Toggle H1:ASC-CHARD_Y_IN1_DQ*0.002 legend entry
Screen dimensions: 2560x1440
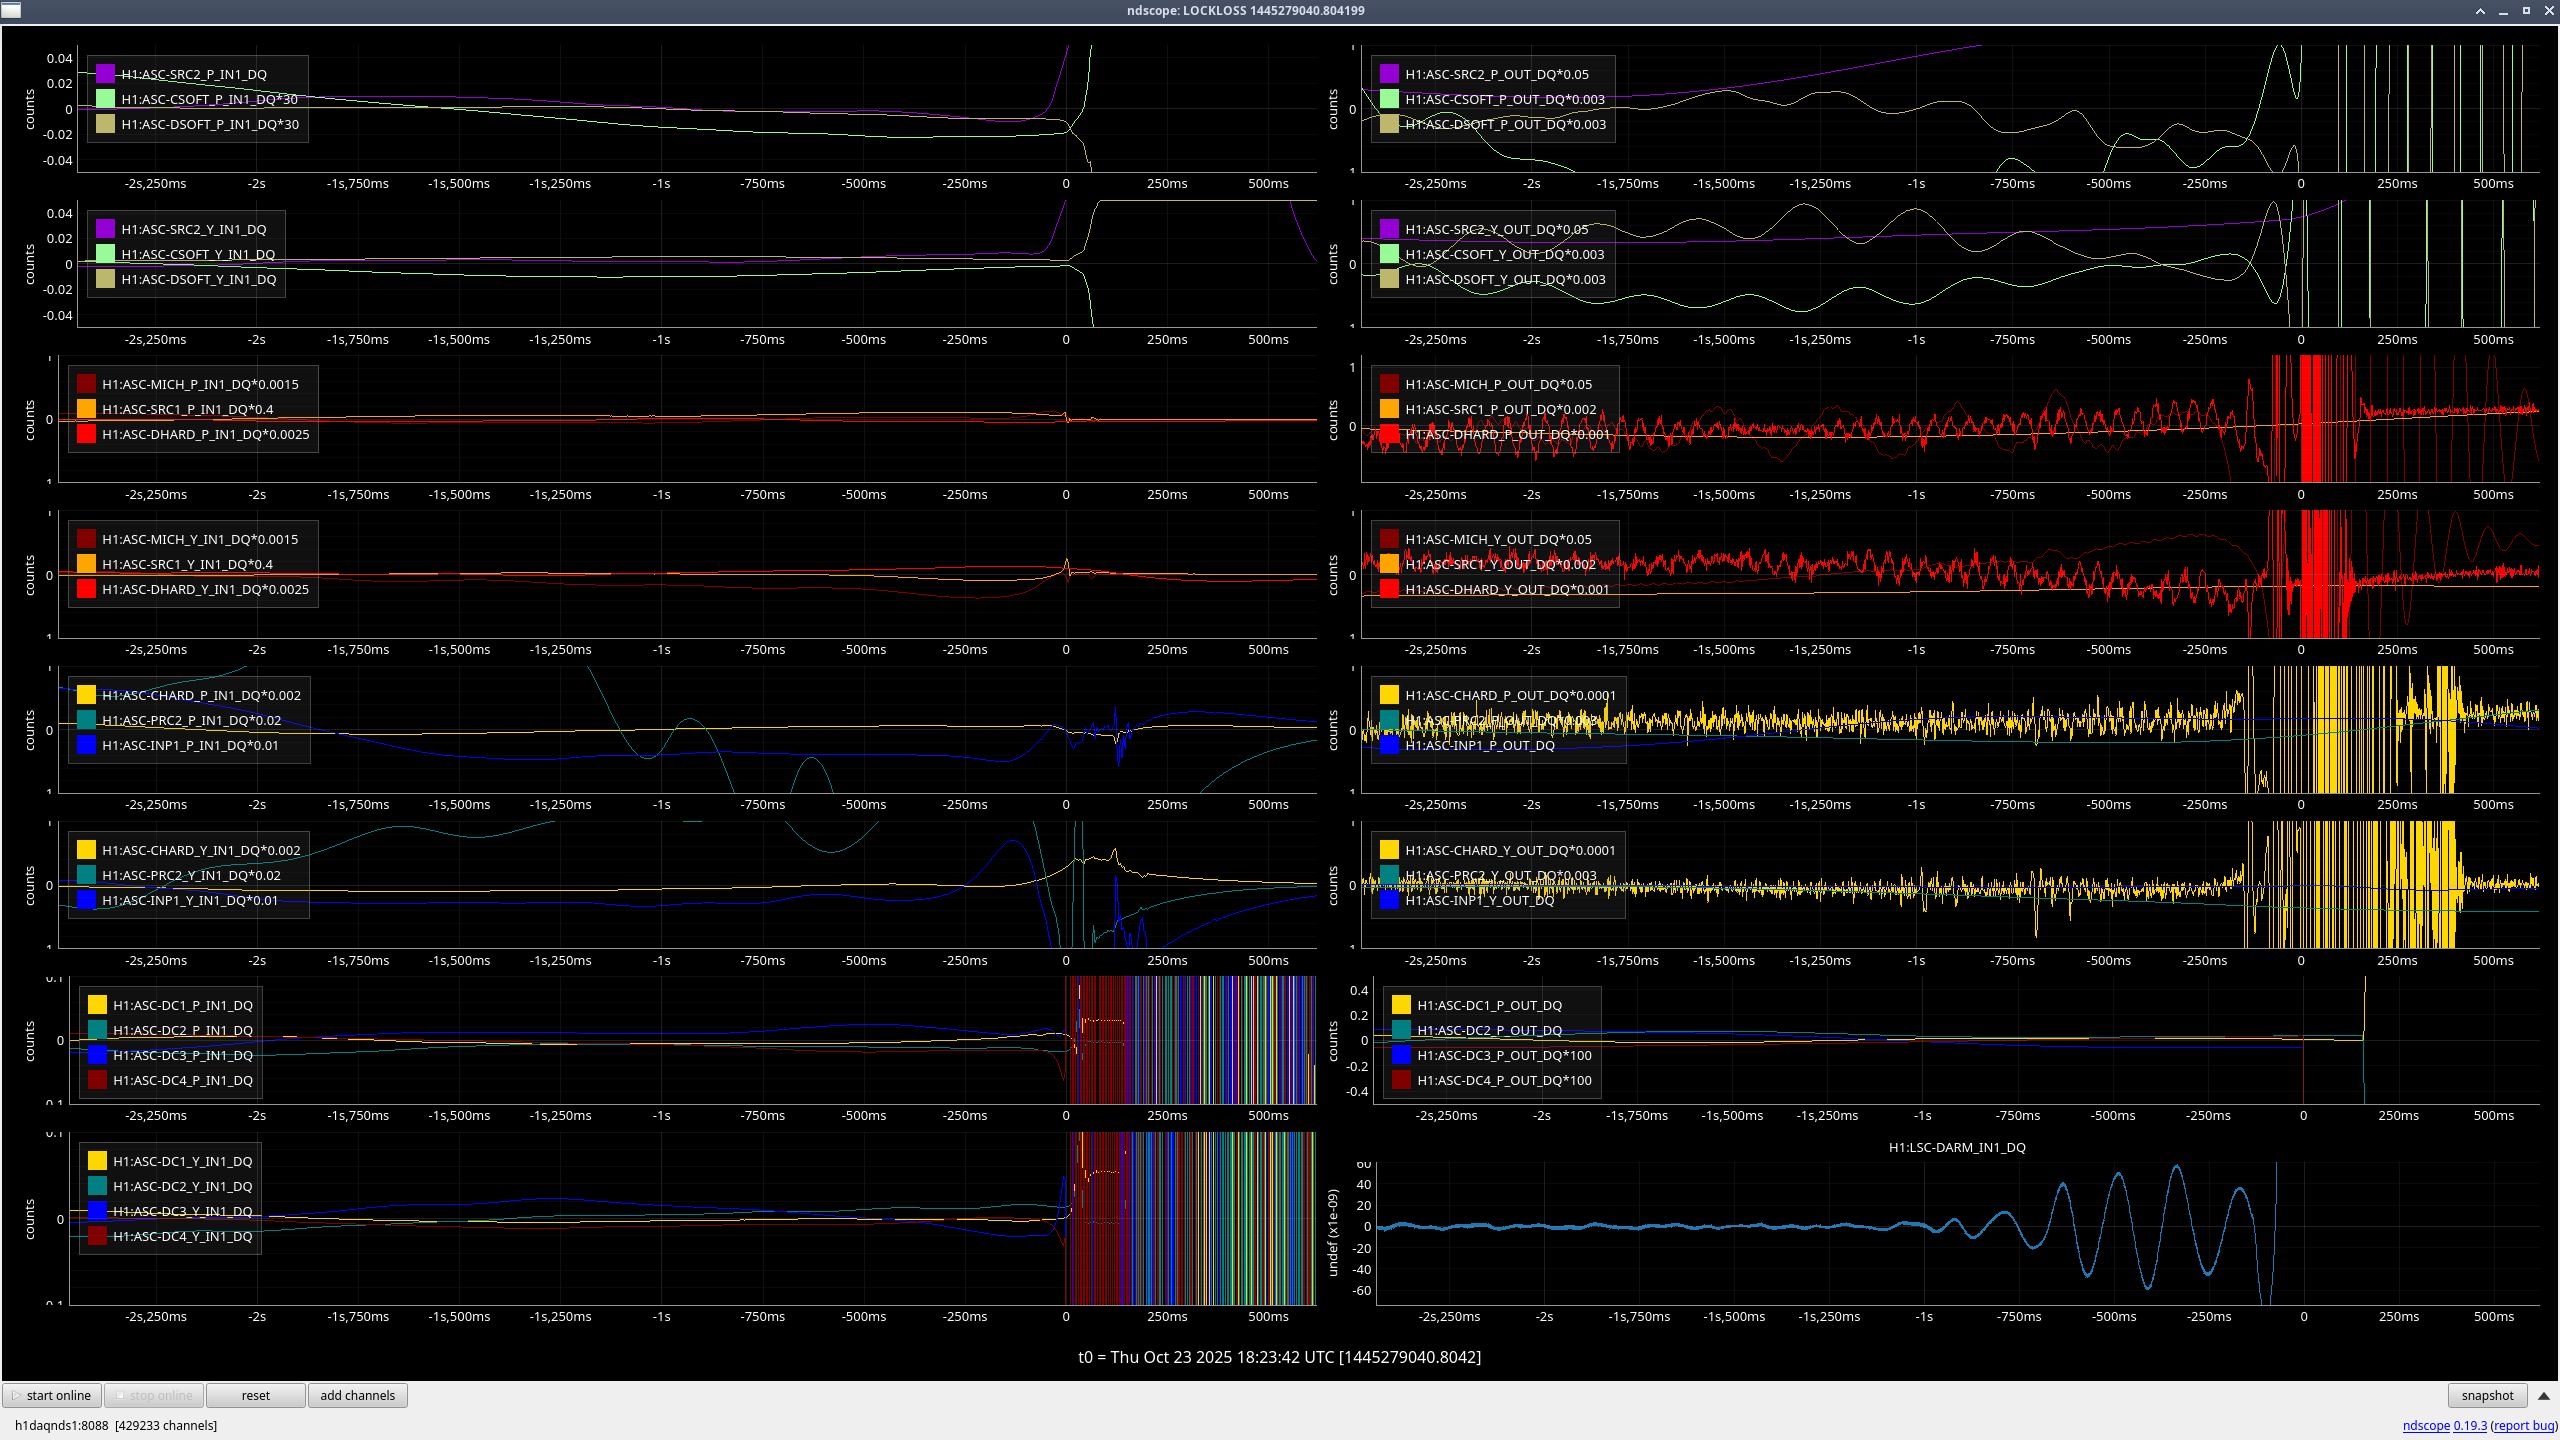[x=200, y=850]
